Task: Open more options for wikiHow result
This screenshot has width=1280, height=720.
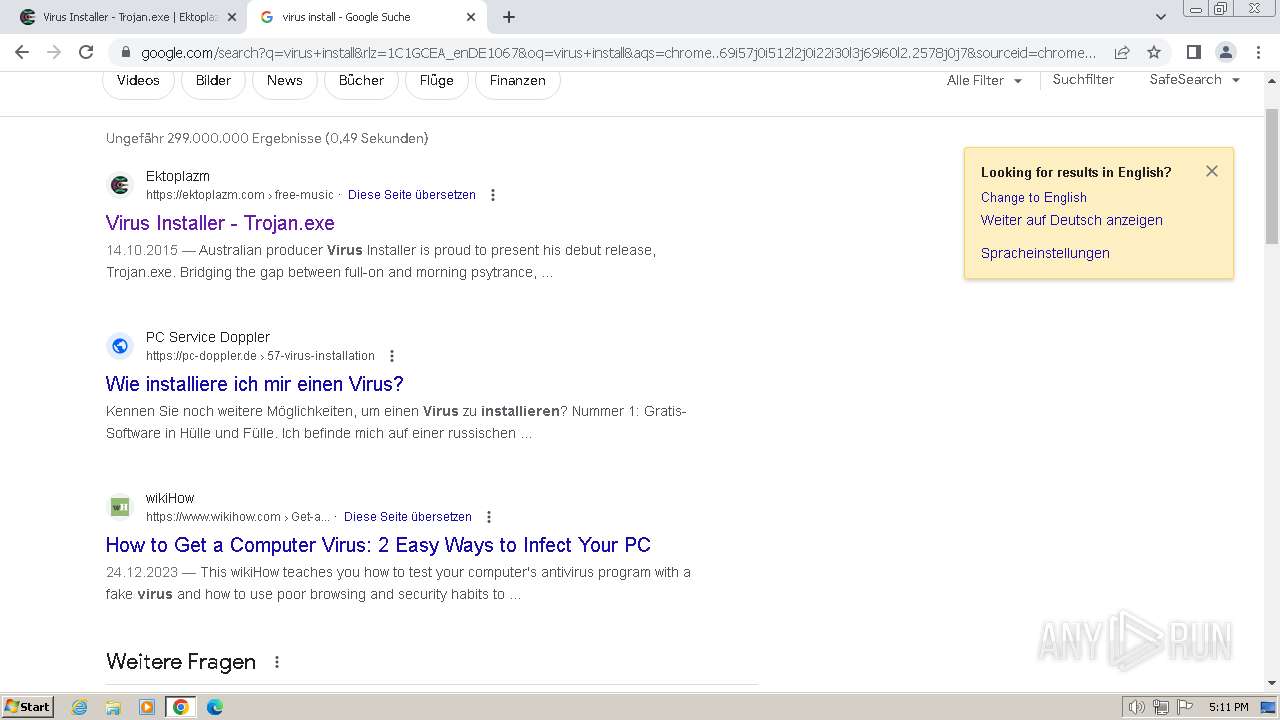Action: 489,517
